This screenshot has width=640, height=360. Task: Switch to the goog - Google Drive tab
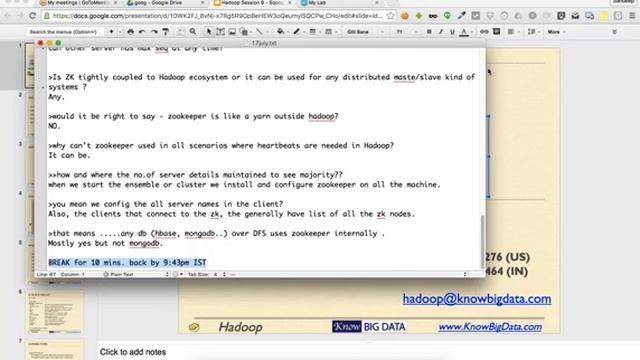click(x=165, y=3)
